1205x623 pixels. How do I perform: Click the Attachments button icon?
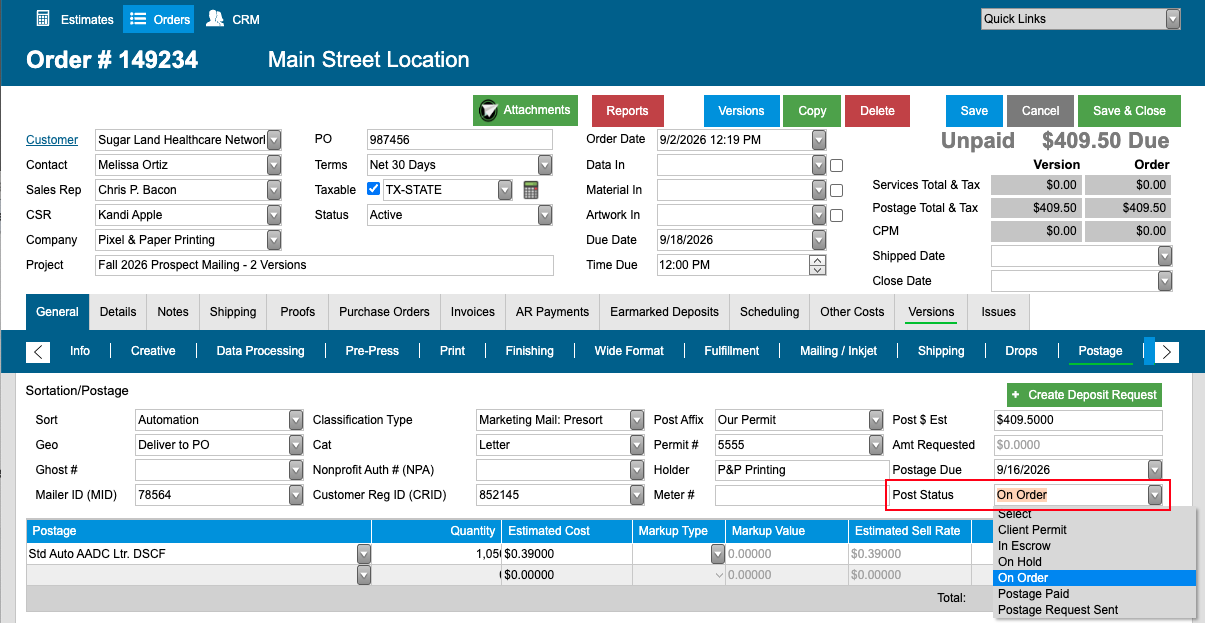coord(489,110)
